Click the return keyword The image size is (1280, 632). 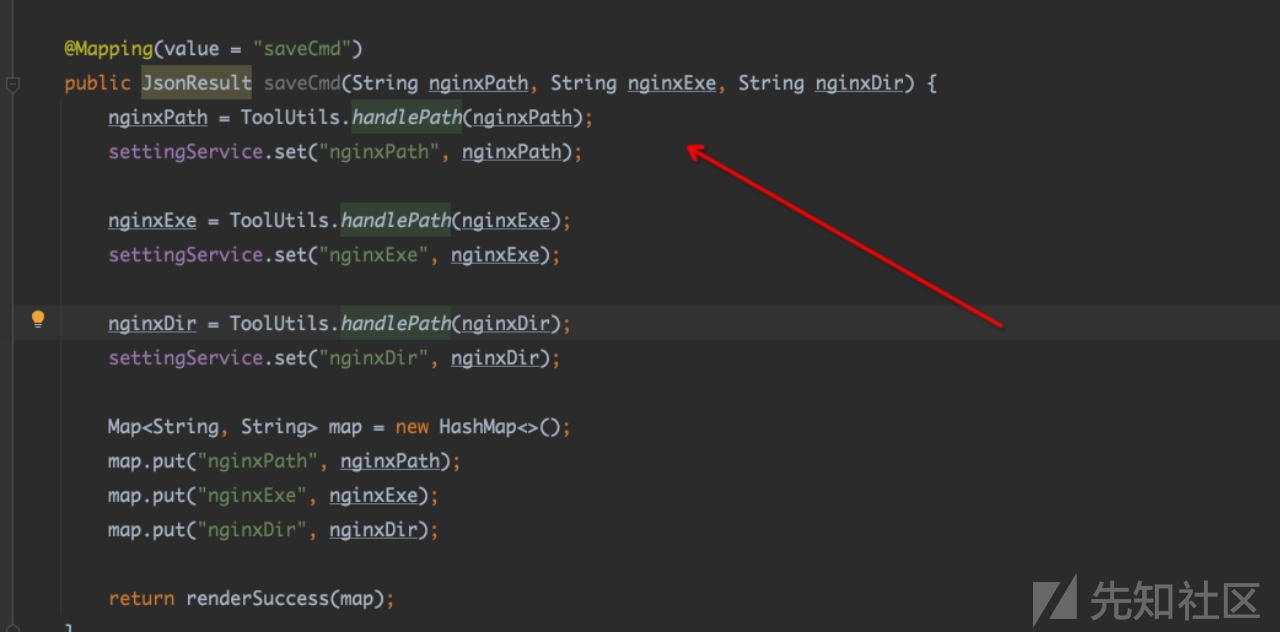[x=141, y=598]
